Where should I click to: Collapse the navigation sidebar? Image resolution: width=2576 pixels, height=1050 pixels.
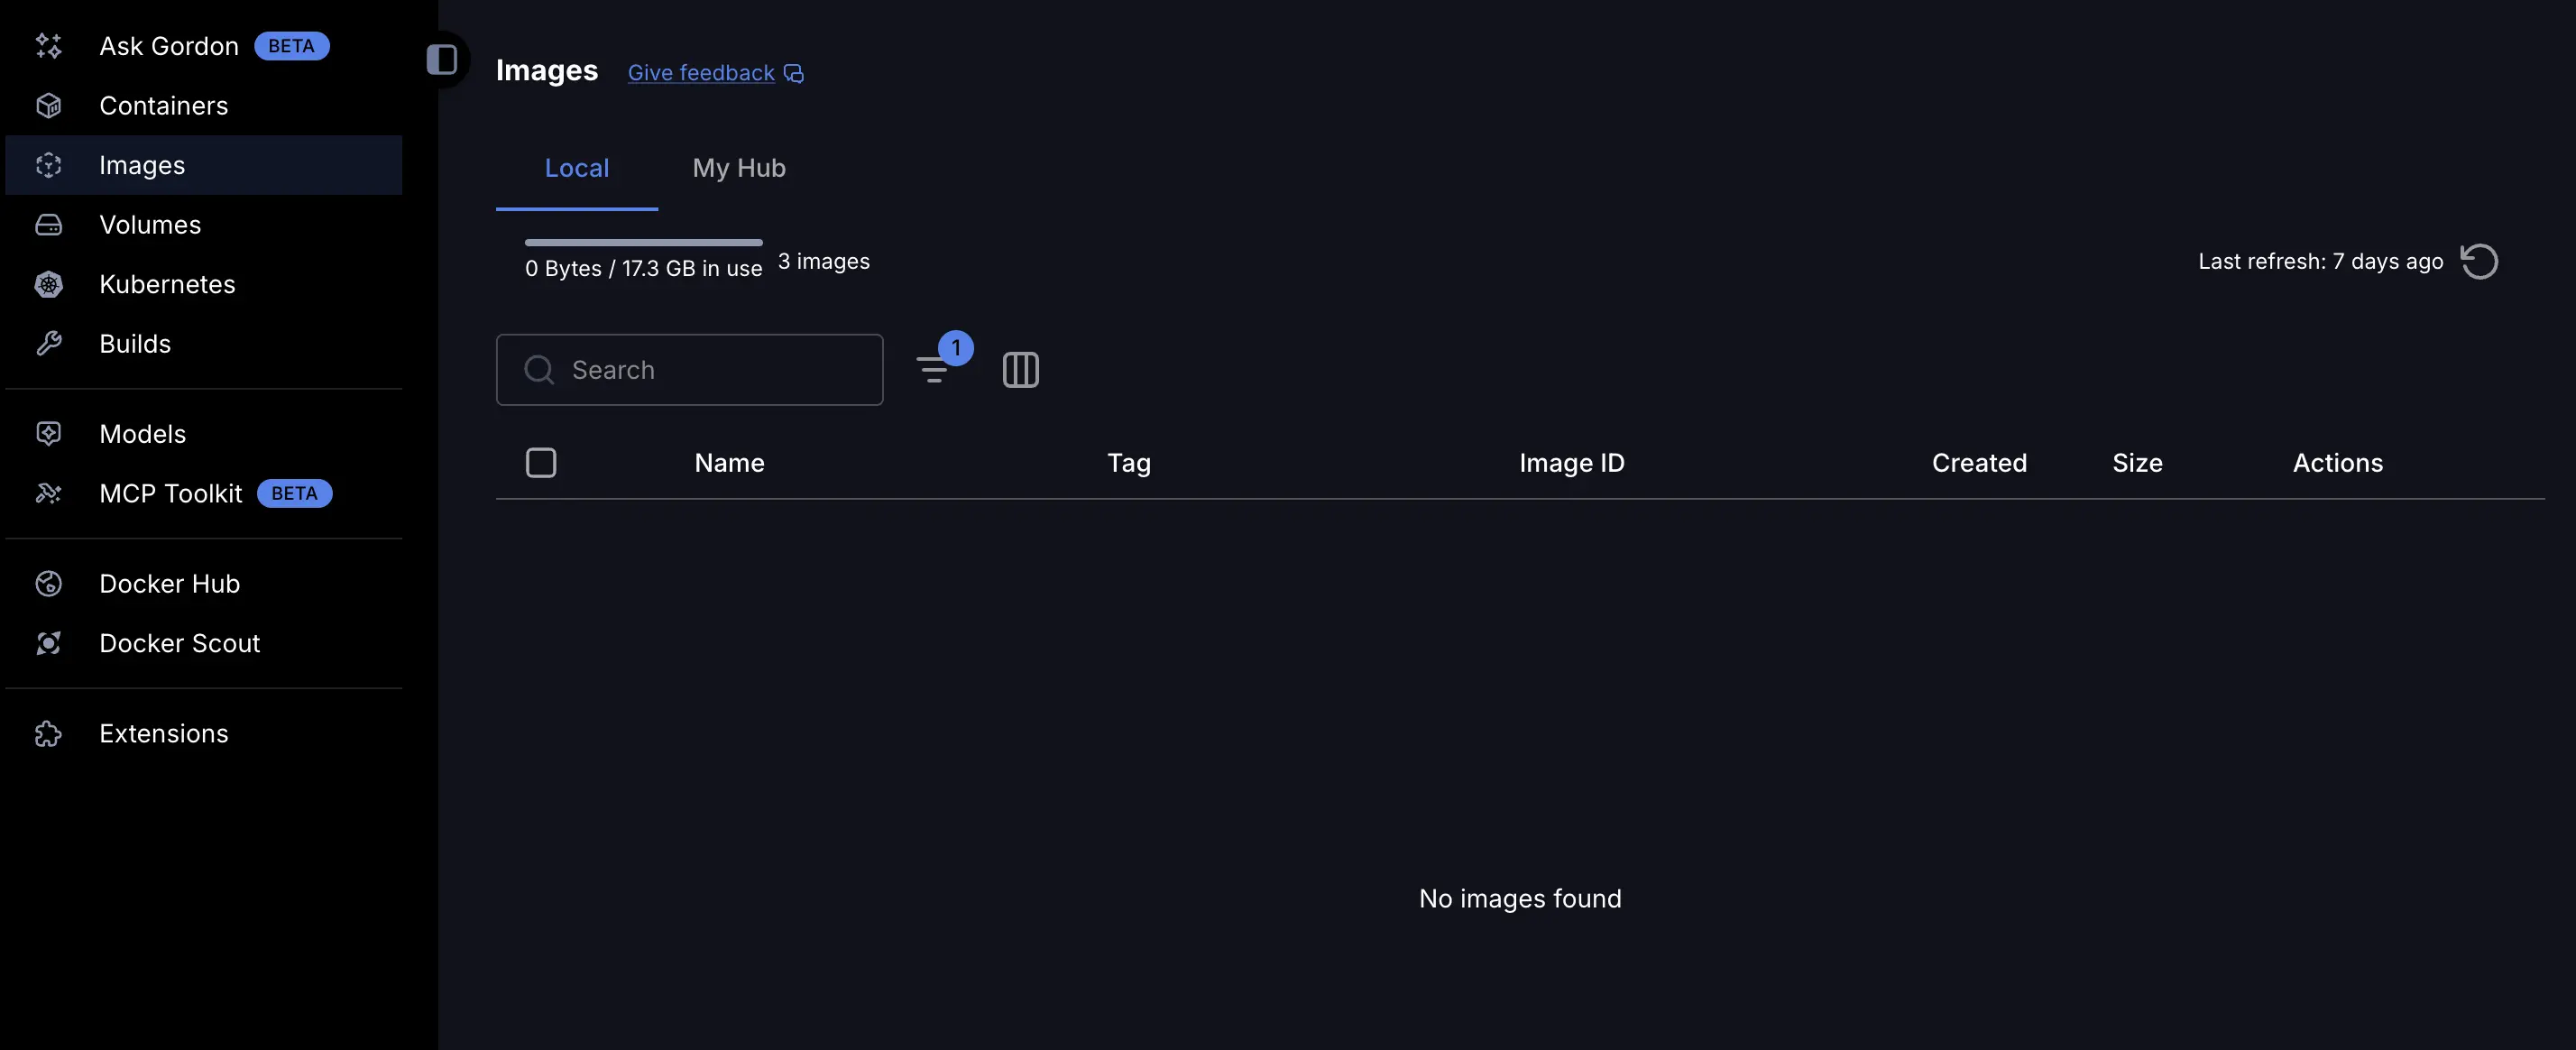pyautogui.click(x=443, y=60)
